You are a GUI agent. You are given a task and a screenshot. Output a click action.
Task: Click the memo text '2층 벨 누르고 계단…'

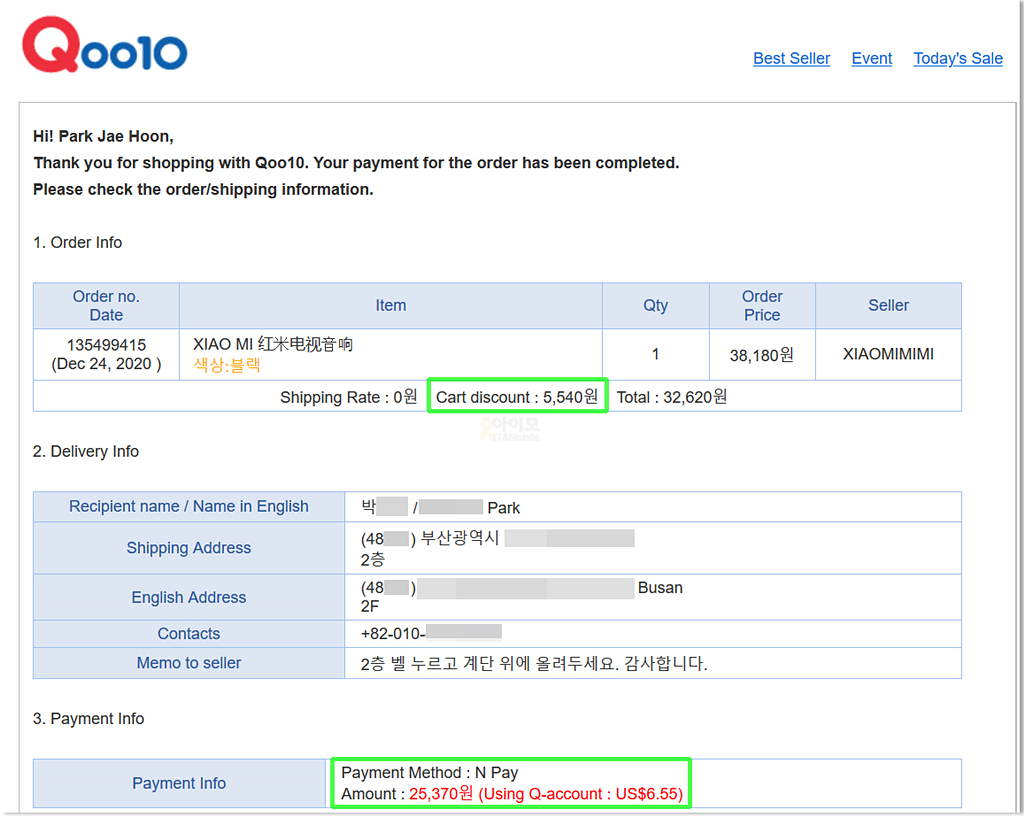point(534,664)
